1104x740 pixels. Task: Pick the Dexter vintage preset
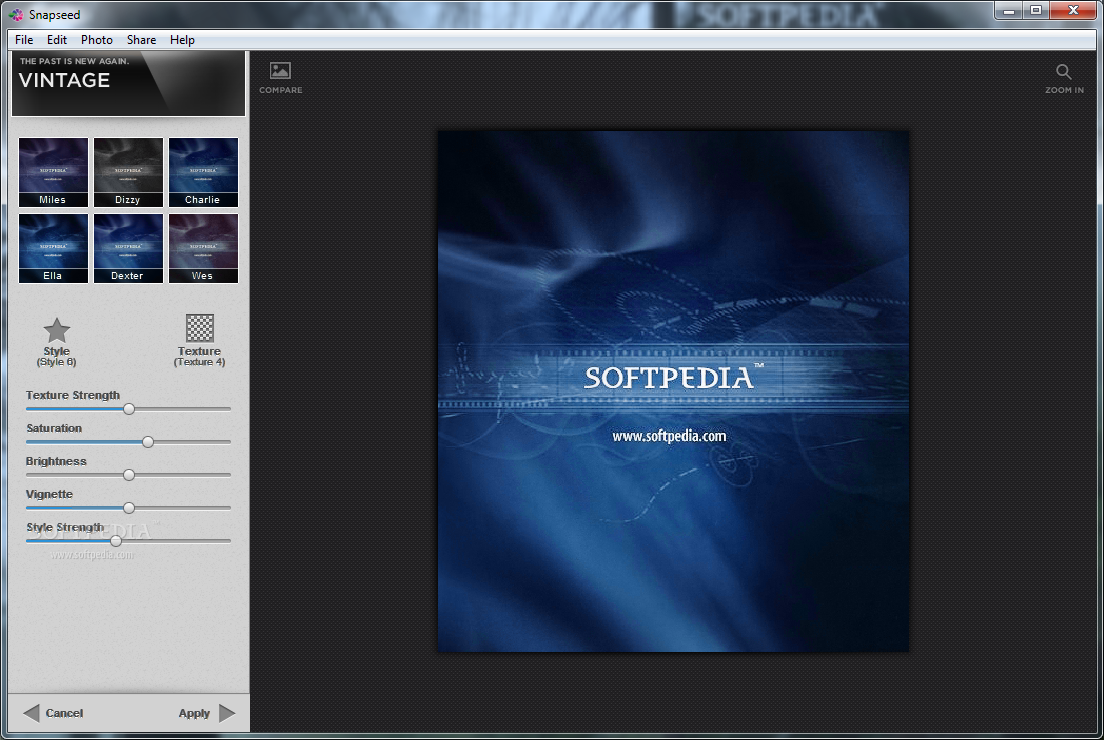point(128,248)
